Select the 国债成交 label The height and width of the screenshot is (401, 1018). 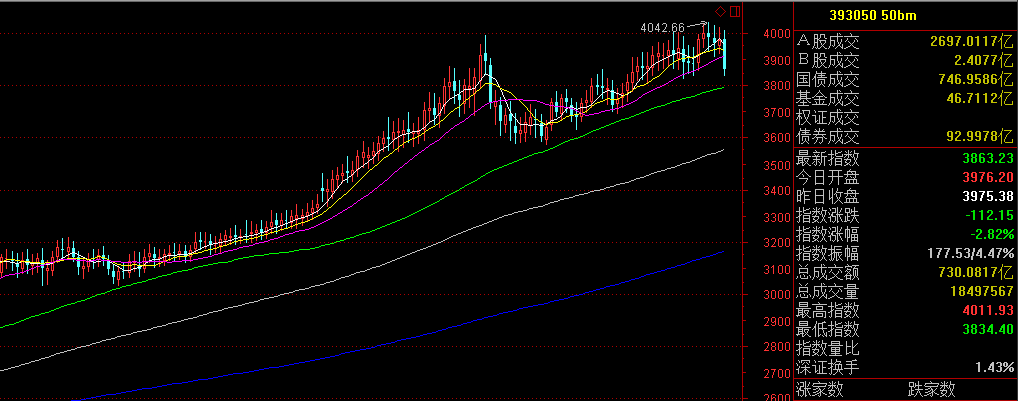[x=828, y=80]
